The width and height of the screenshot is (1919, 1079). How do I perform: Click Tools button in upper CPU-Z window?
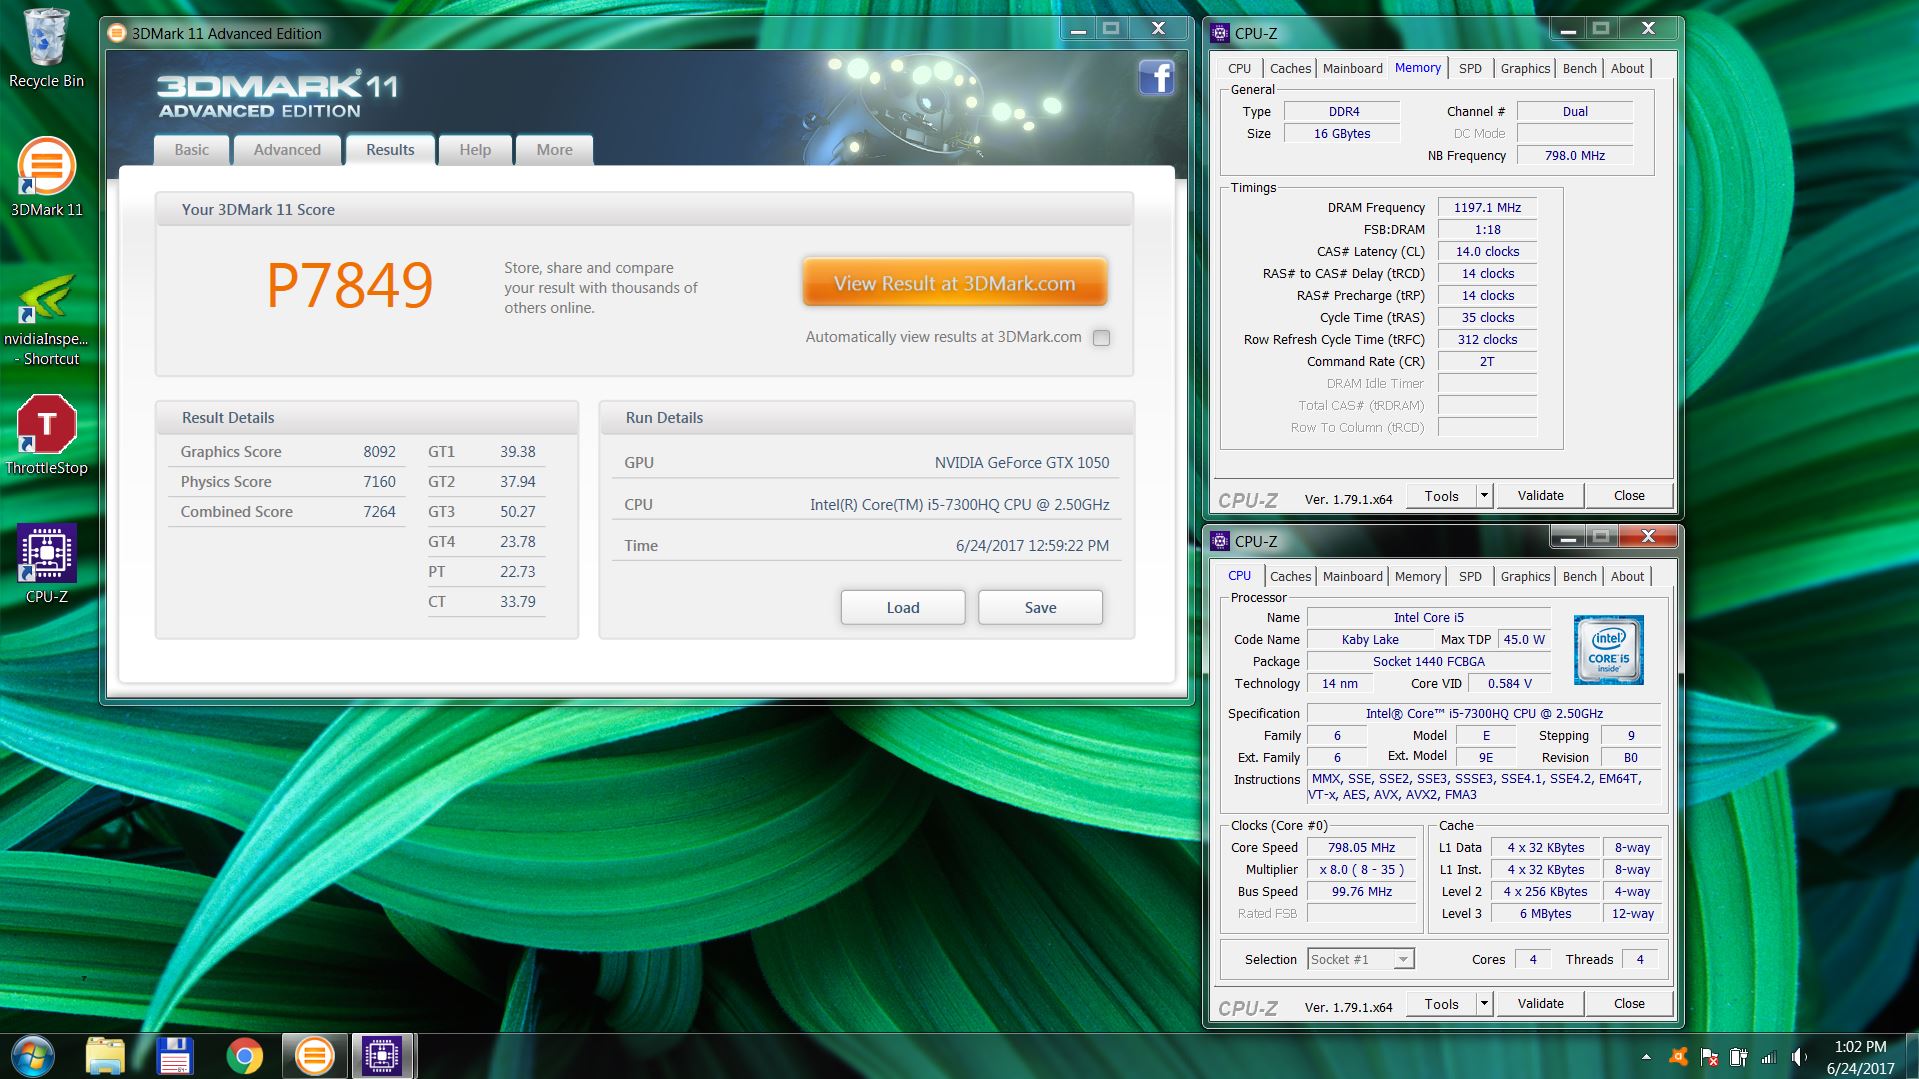tap(1441, 496)
